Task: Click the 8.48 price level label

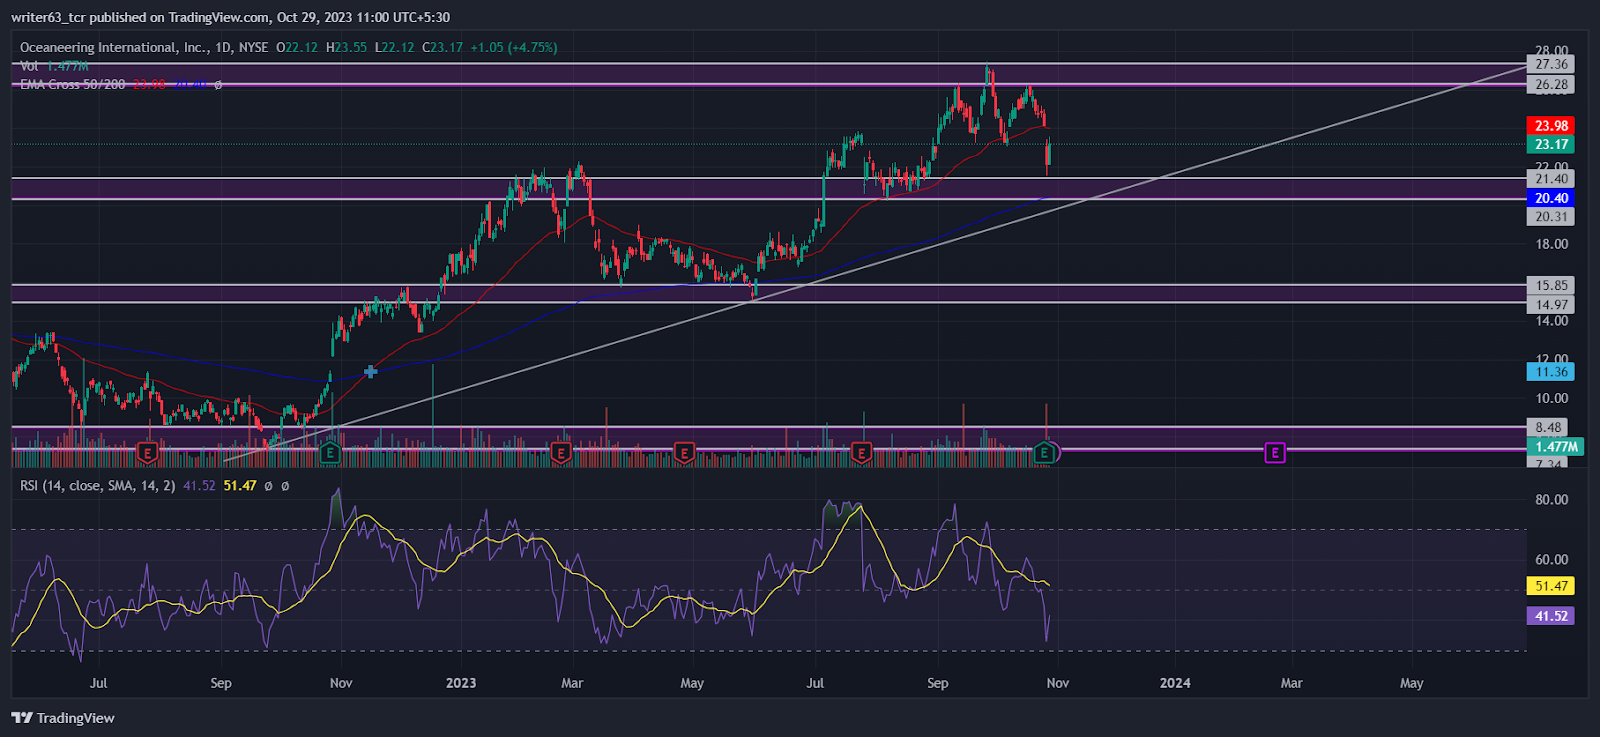Action: click(1548, 428)
